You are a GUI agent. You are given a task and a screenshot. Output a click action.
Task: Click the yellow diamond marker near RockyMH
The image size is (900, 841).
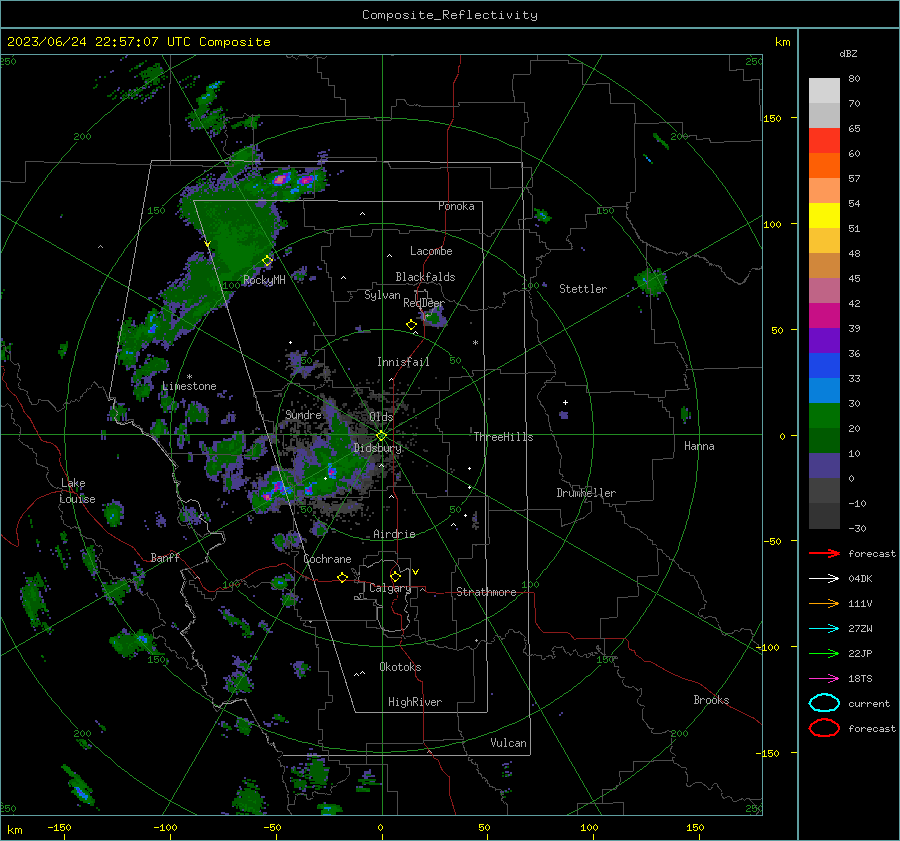coord(267,261)
